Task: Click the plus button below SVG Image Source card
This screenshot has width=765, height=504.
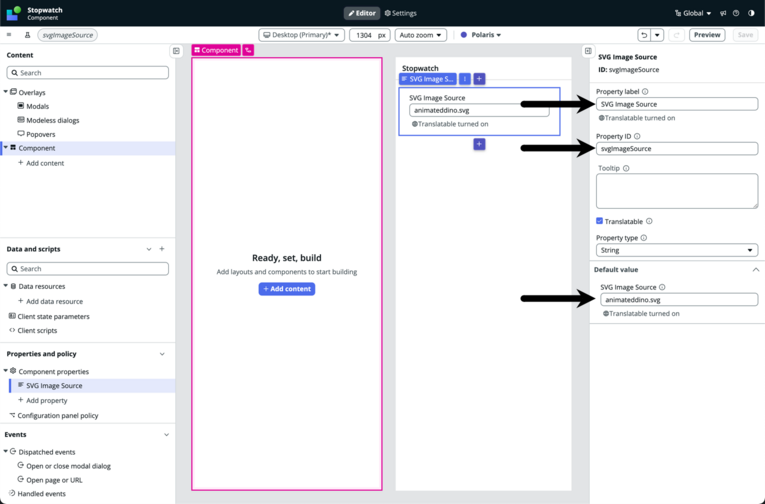Action: pyautogui.click(x=479, y=144)
